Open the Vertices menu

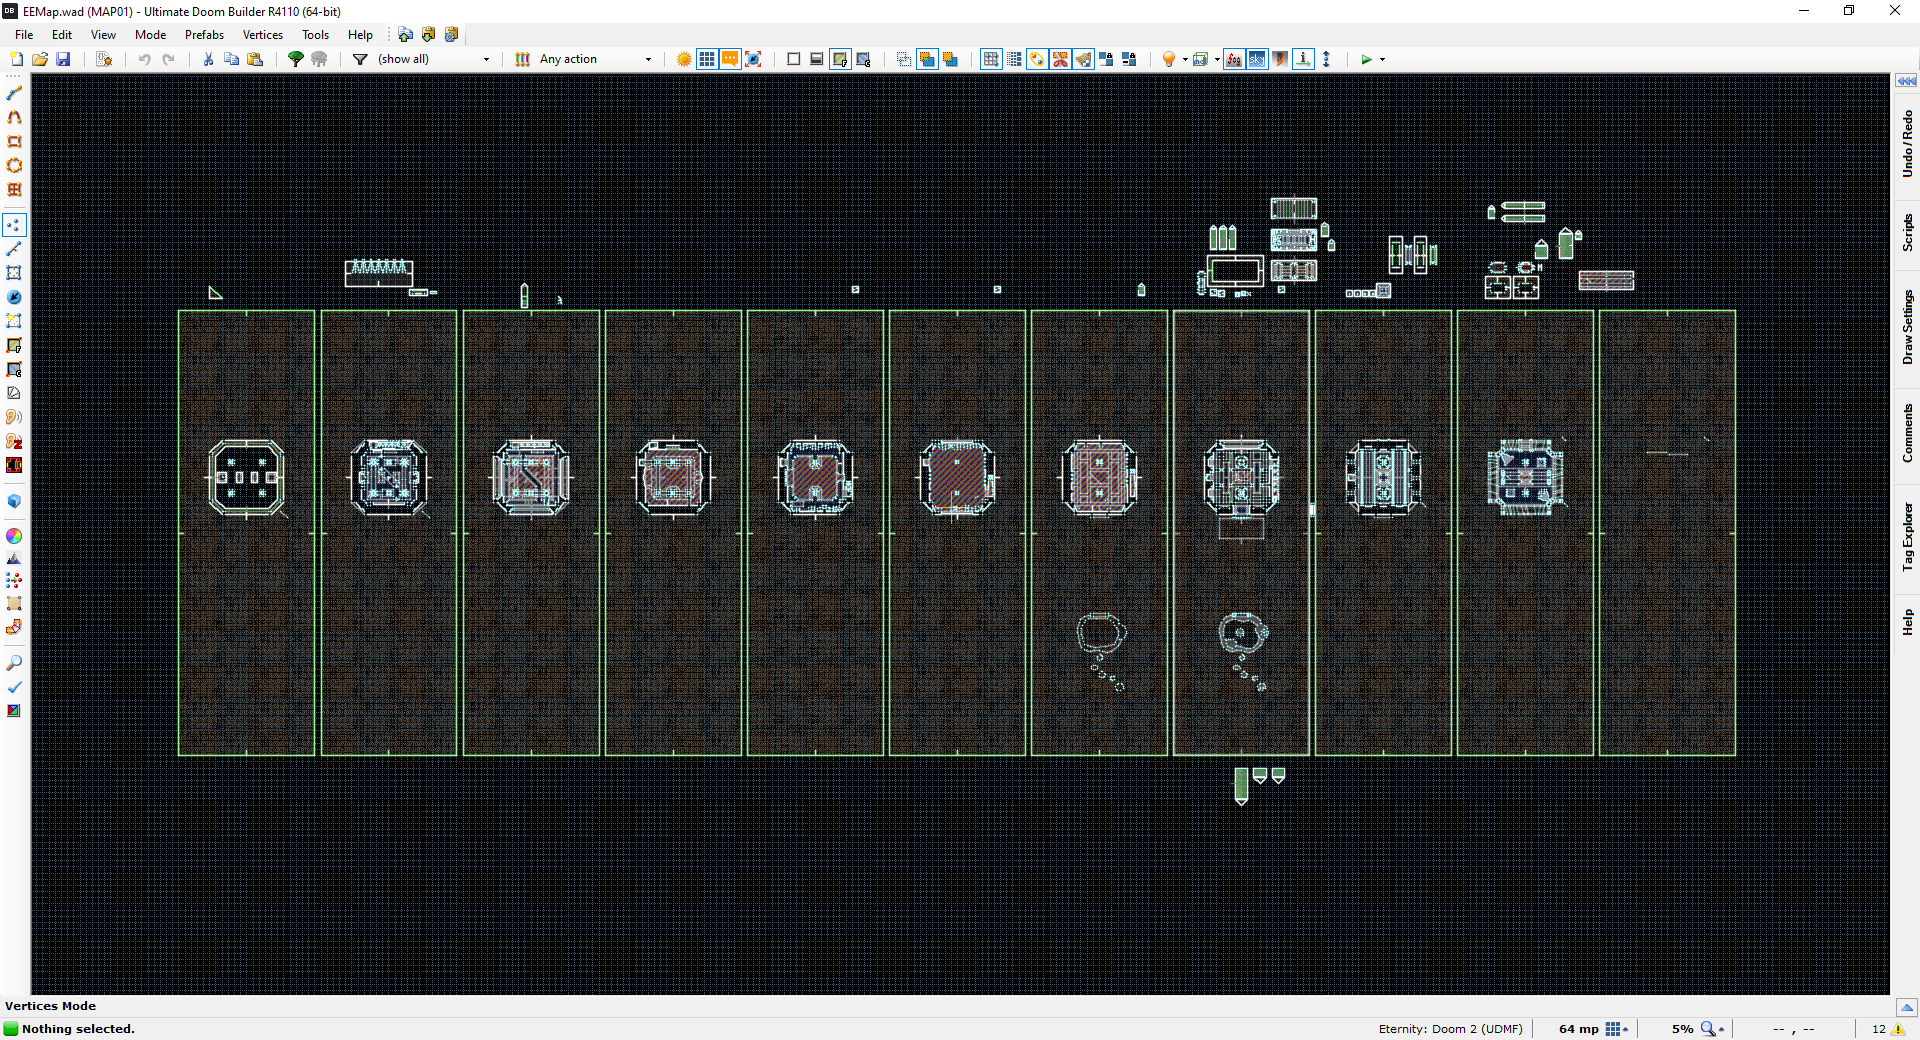[263, 35]
